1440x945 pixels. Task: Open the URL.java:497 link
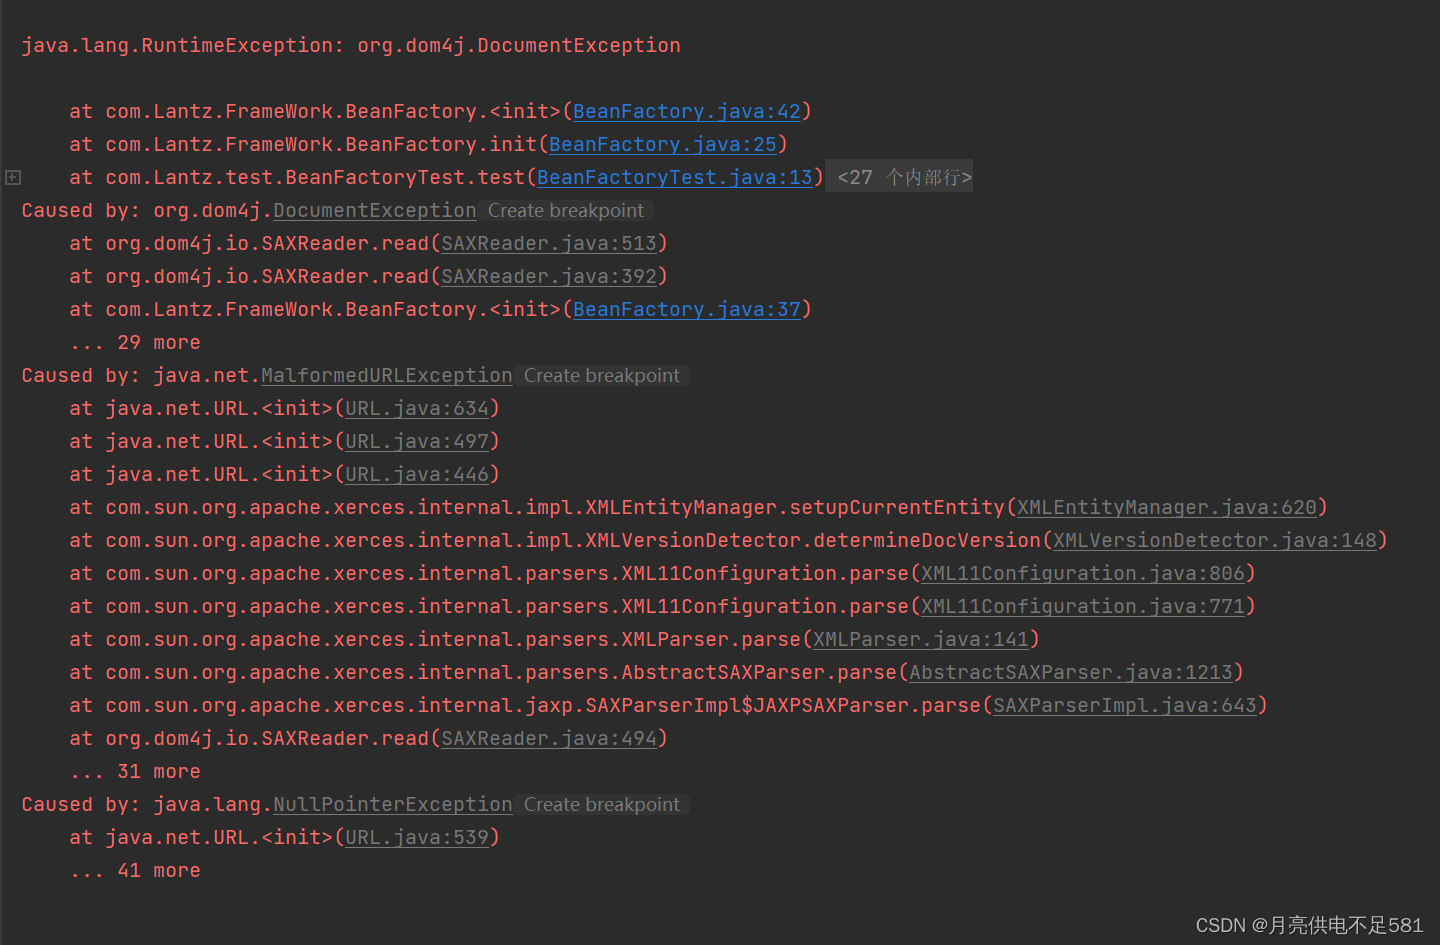click(417, 442)
